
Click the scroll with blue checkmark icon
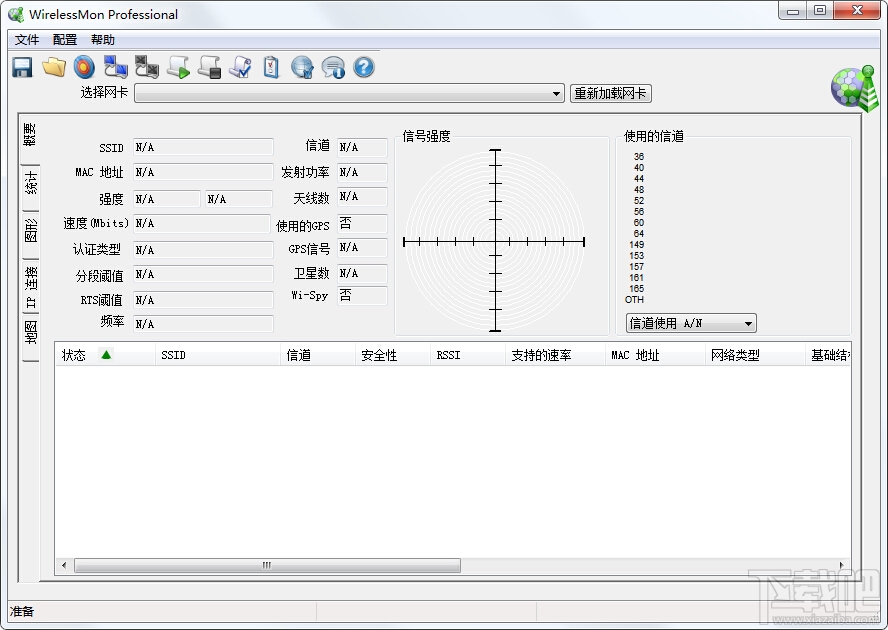click(x=240, y=67)
